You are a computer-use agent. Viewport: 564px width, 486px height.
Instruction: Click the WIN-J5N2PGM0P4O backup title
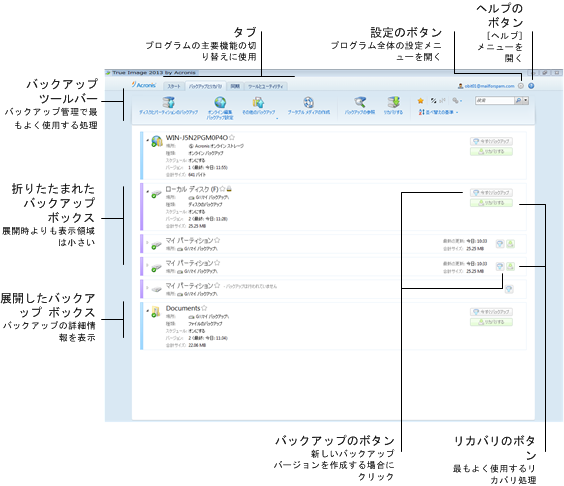click(x=197, y=137)
